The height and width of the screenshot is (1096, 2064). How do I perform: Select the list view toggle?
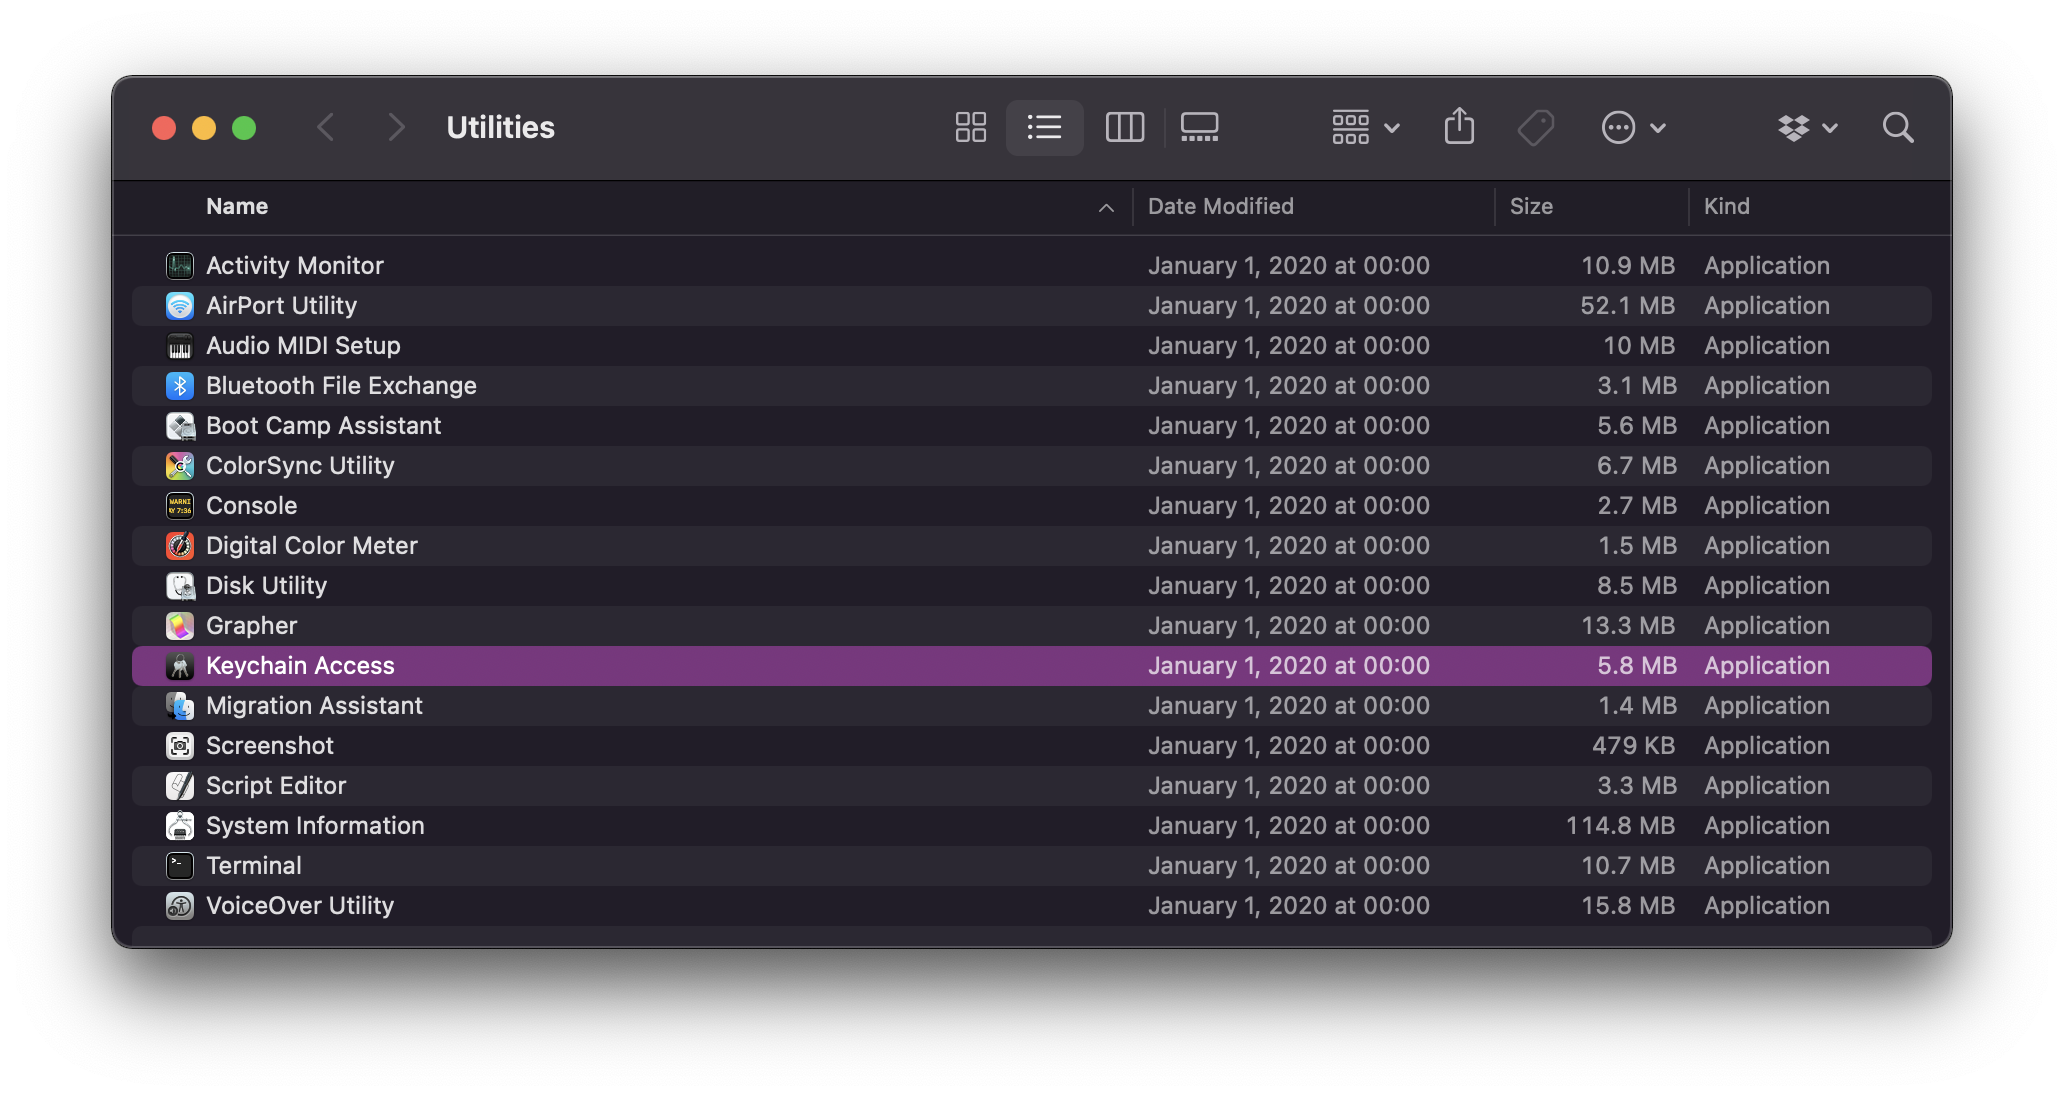(1044, 127)
